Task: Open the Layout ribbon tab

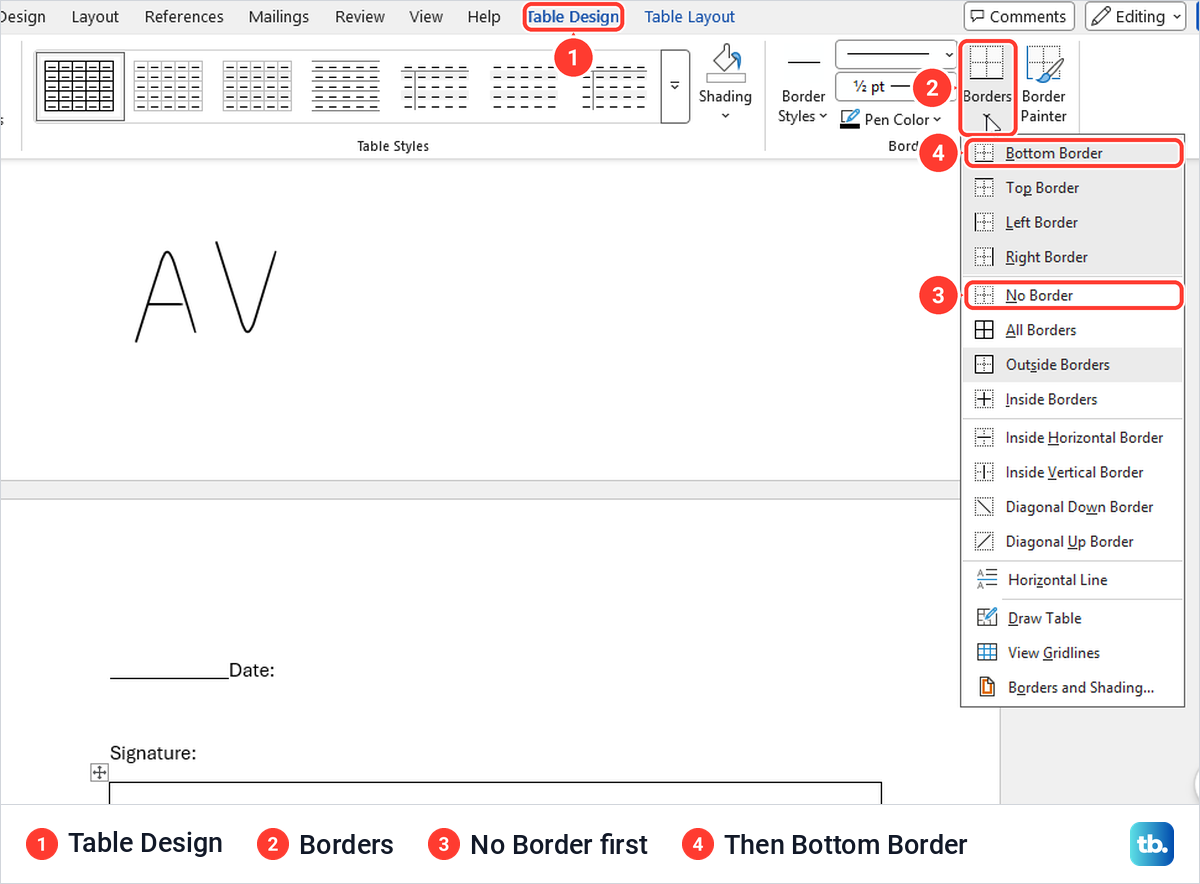Action: (x=95, y=17)
